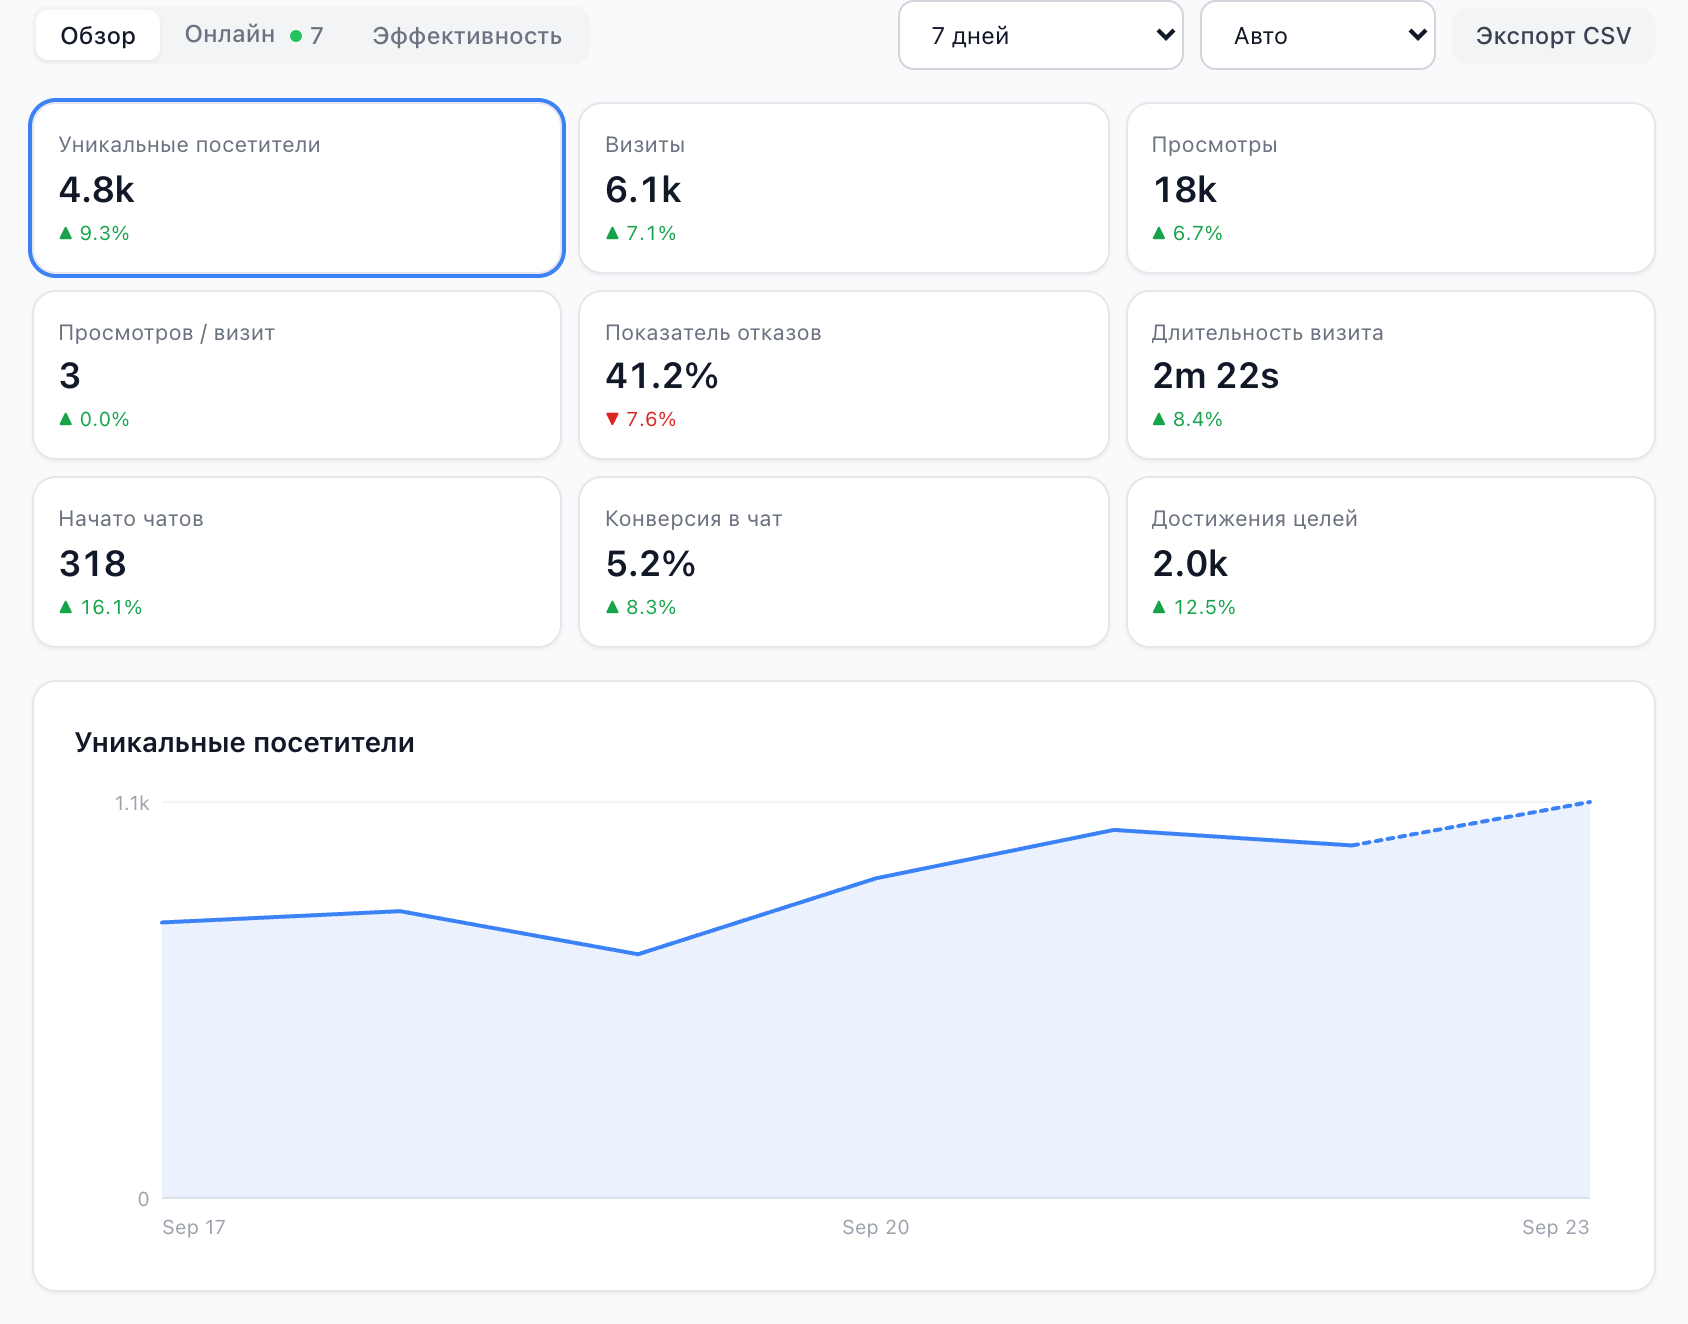Select the Просмотры metric card

click(1391, 188)
